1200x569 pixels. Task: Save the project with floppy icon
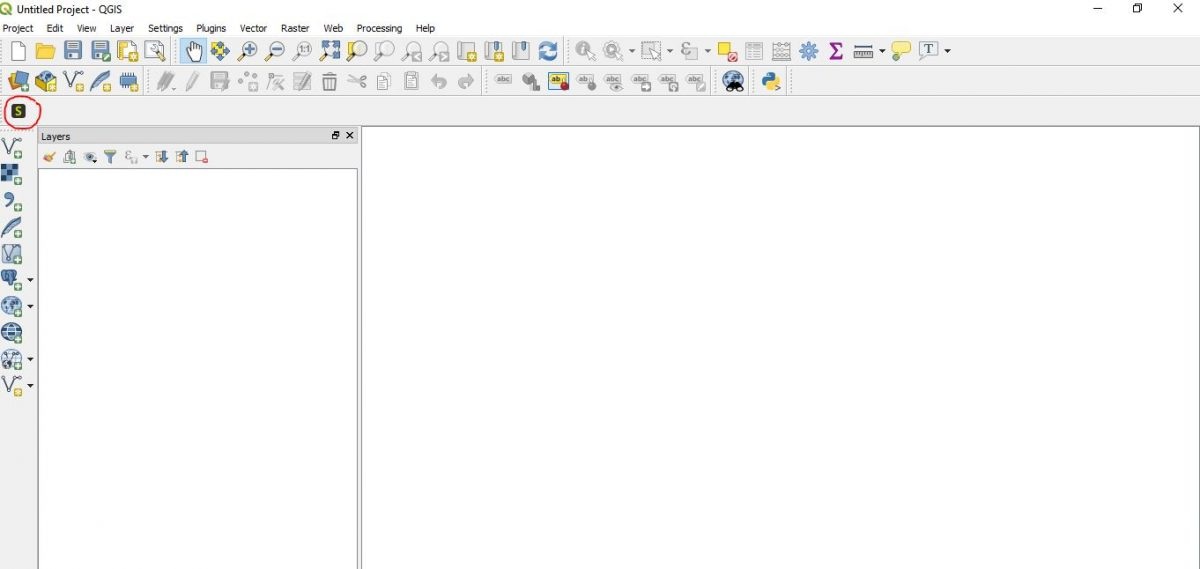point(73,51)
